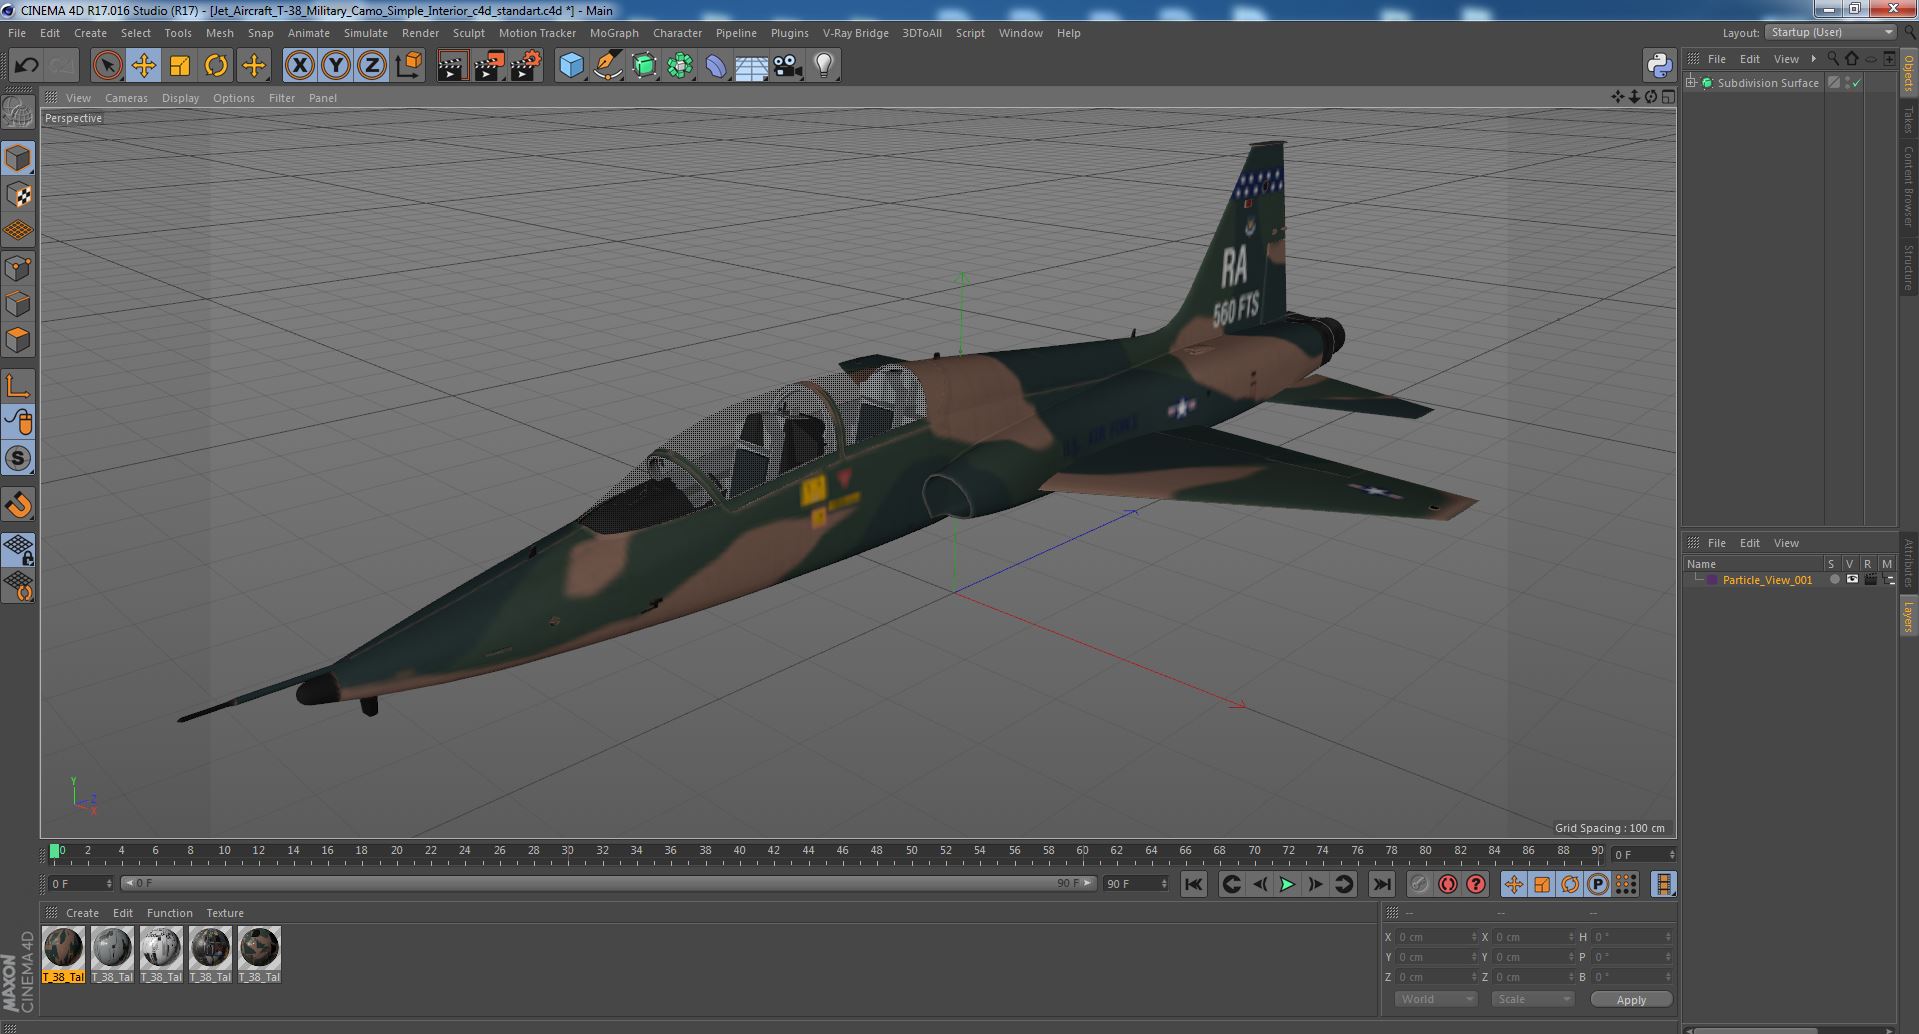This screenshot has height=1034, width=1919.
Task: Open material manager Texture menu
Action: [225, 913]
